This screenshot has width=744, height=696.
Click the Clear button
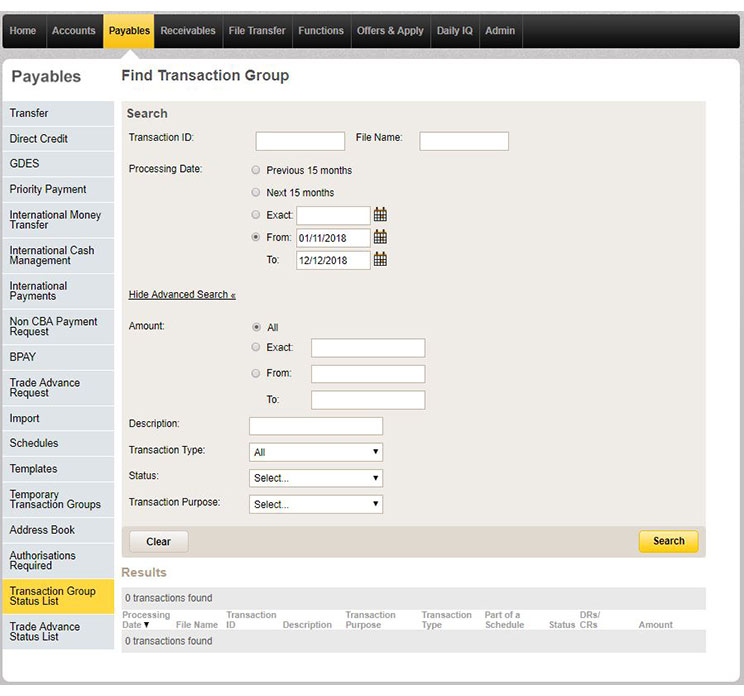pos(158,541)
